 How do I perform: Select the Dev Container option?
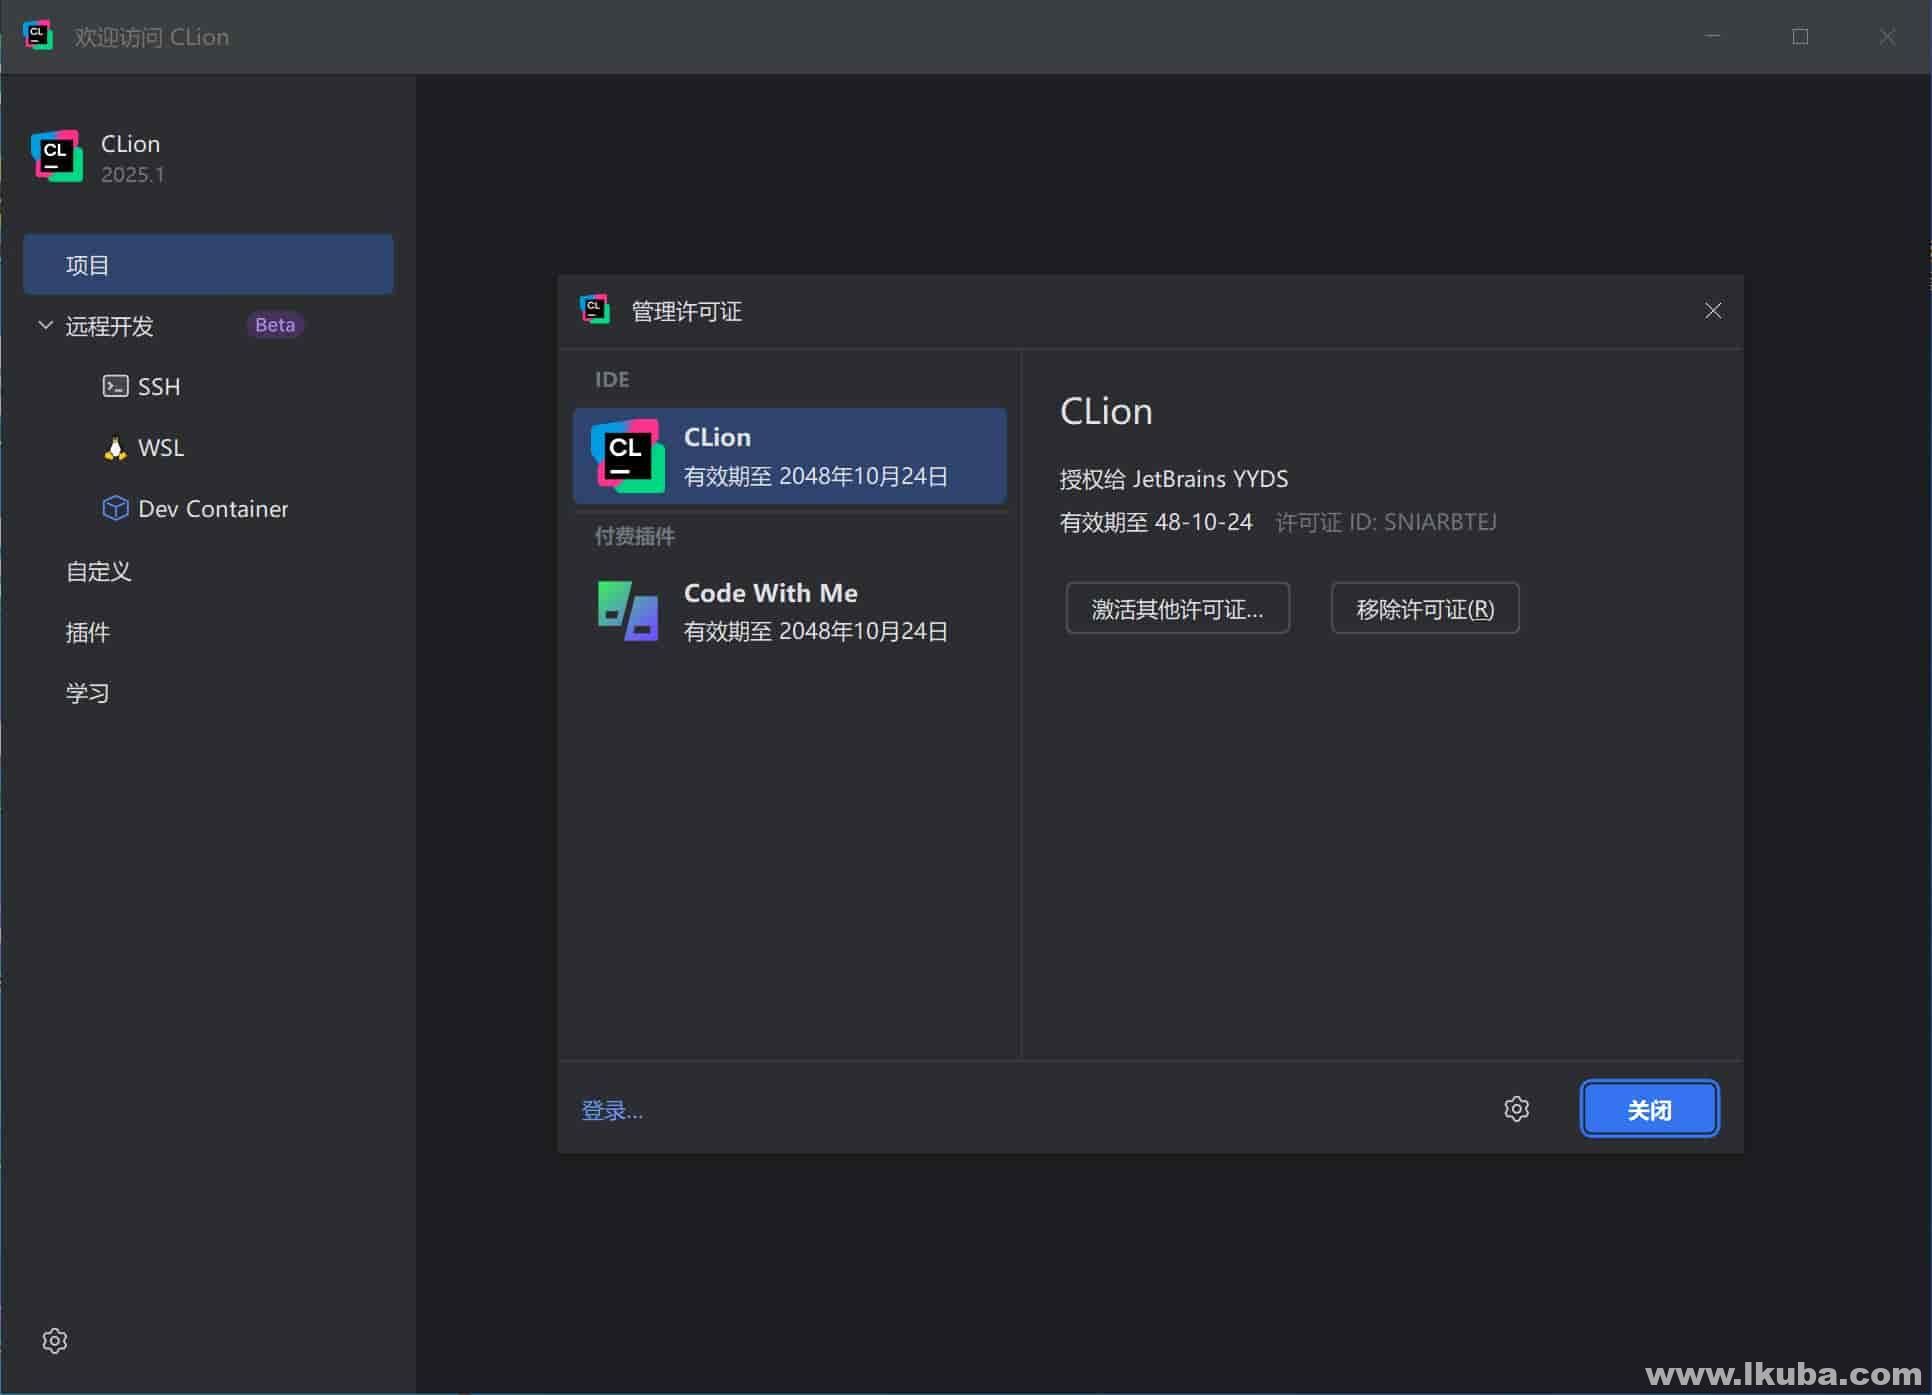tap(213, 509)
